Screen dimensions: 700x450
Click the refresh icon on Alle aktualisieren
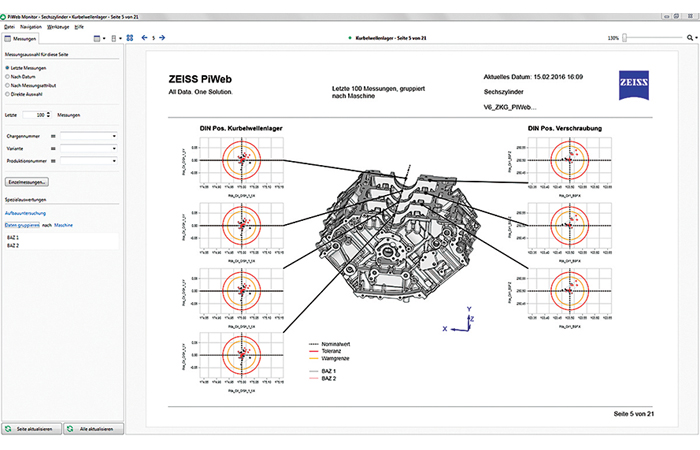tap(70, 429)
